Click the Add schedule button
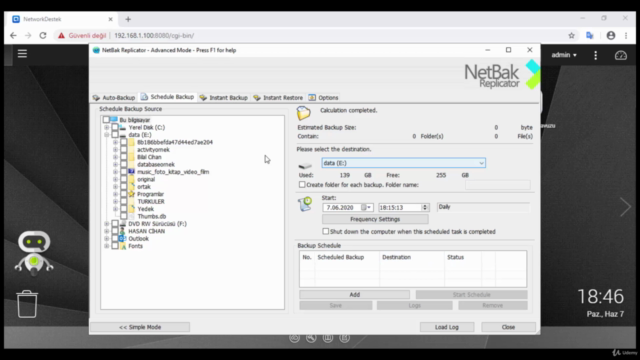640x360 pixels. click(x=354, y=295)
